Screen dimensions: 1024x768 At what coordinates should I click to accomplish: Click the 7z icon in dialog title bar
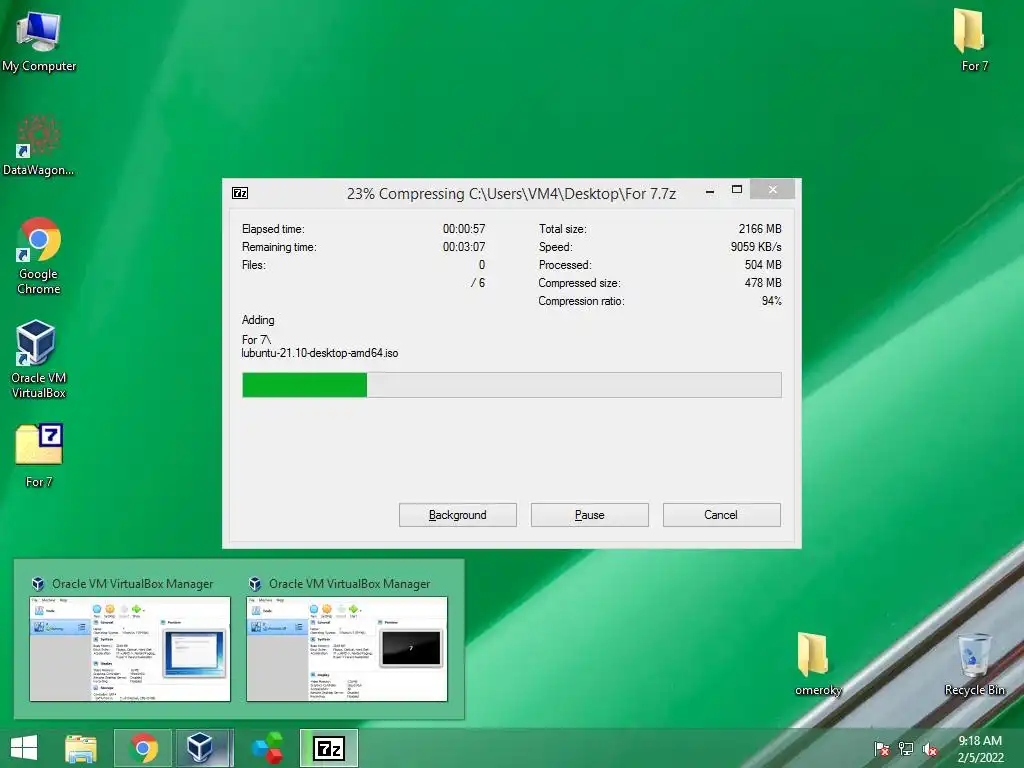(240, 193)
